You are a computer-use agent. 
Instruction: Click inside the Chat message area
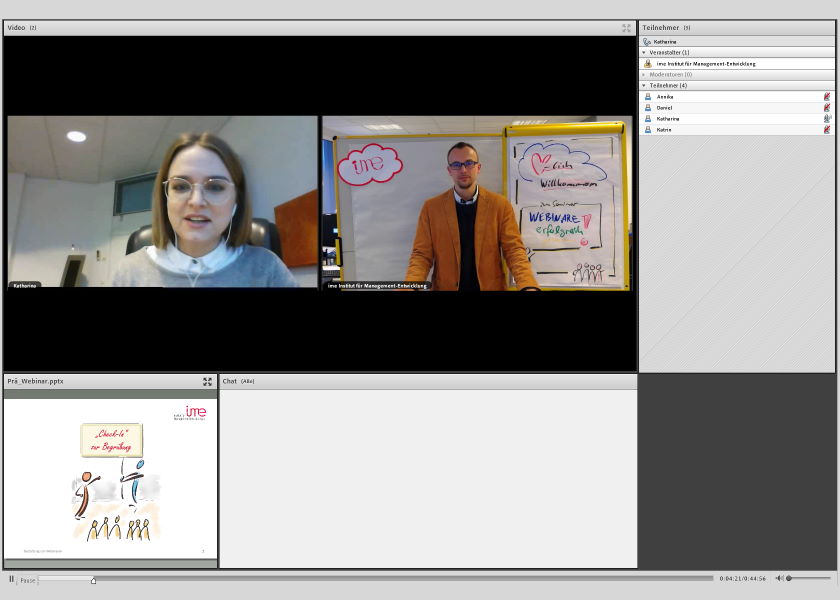pyautogui.click(x=429, y=478)
